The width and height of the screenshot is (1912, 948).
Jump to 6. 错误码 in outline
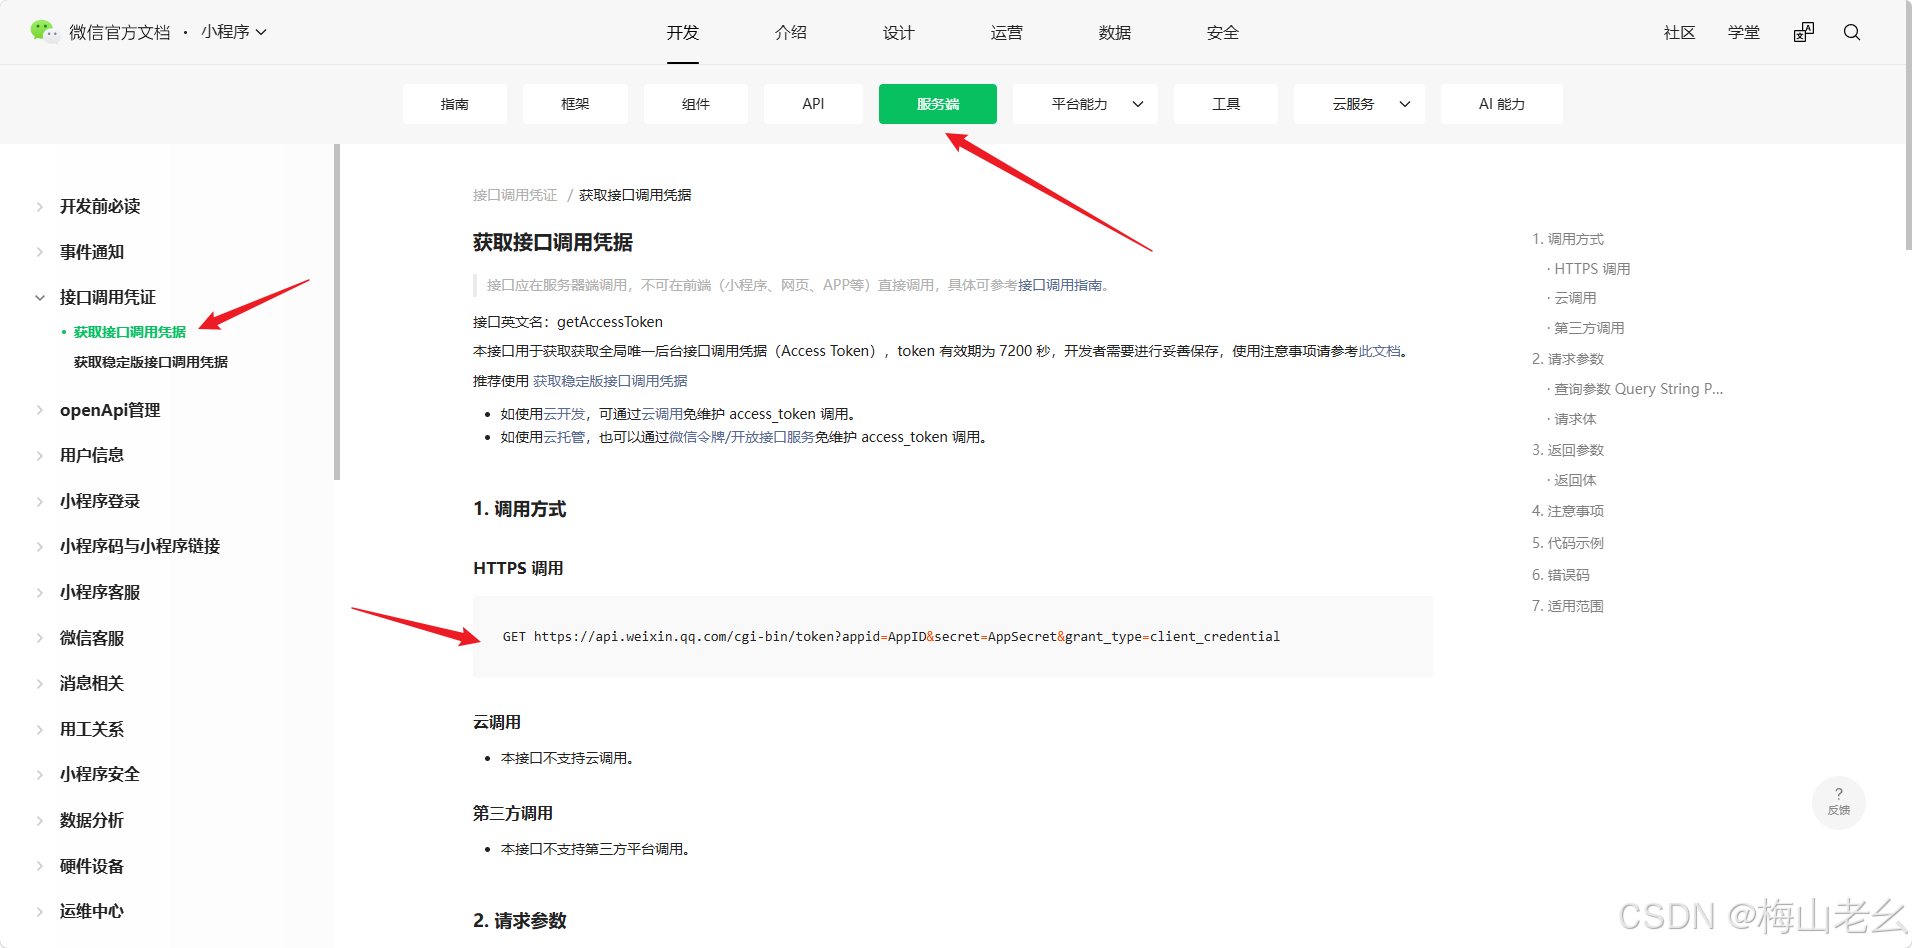1561,575
